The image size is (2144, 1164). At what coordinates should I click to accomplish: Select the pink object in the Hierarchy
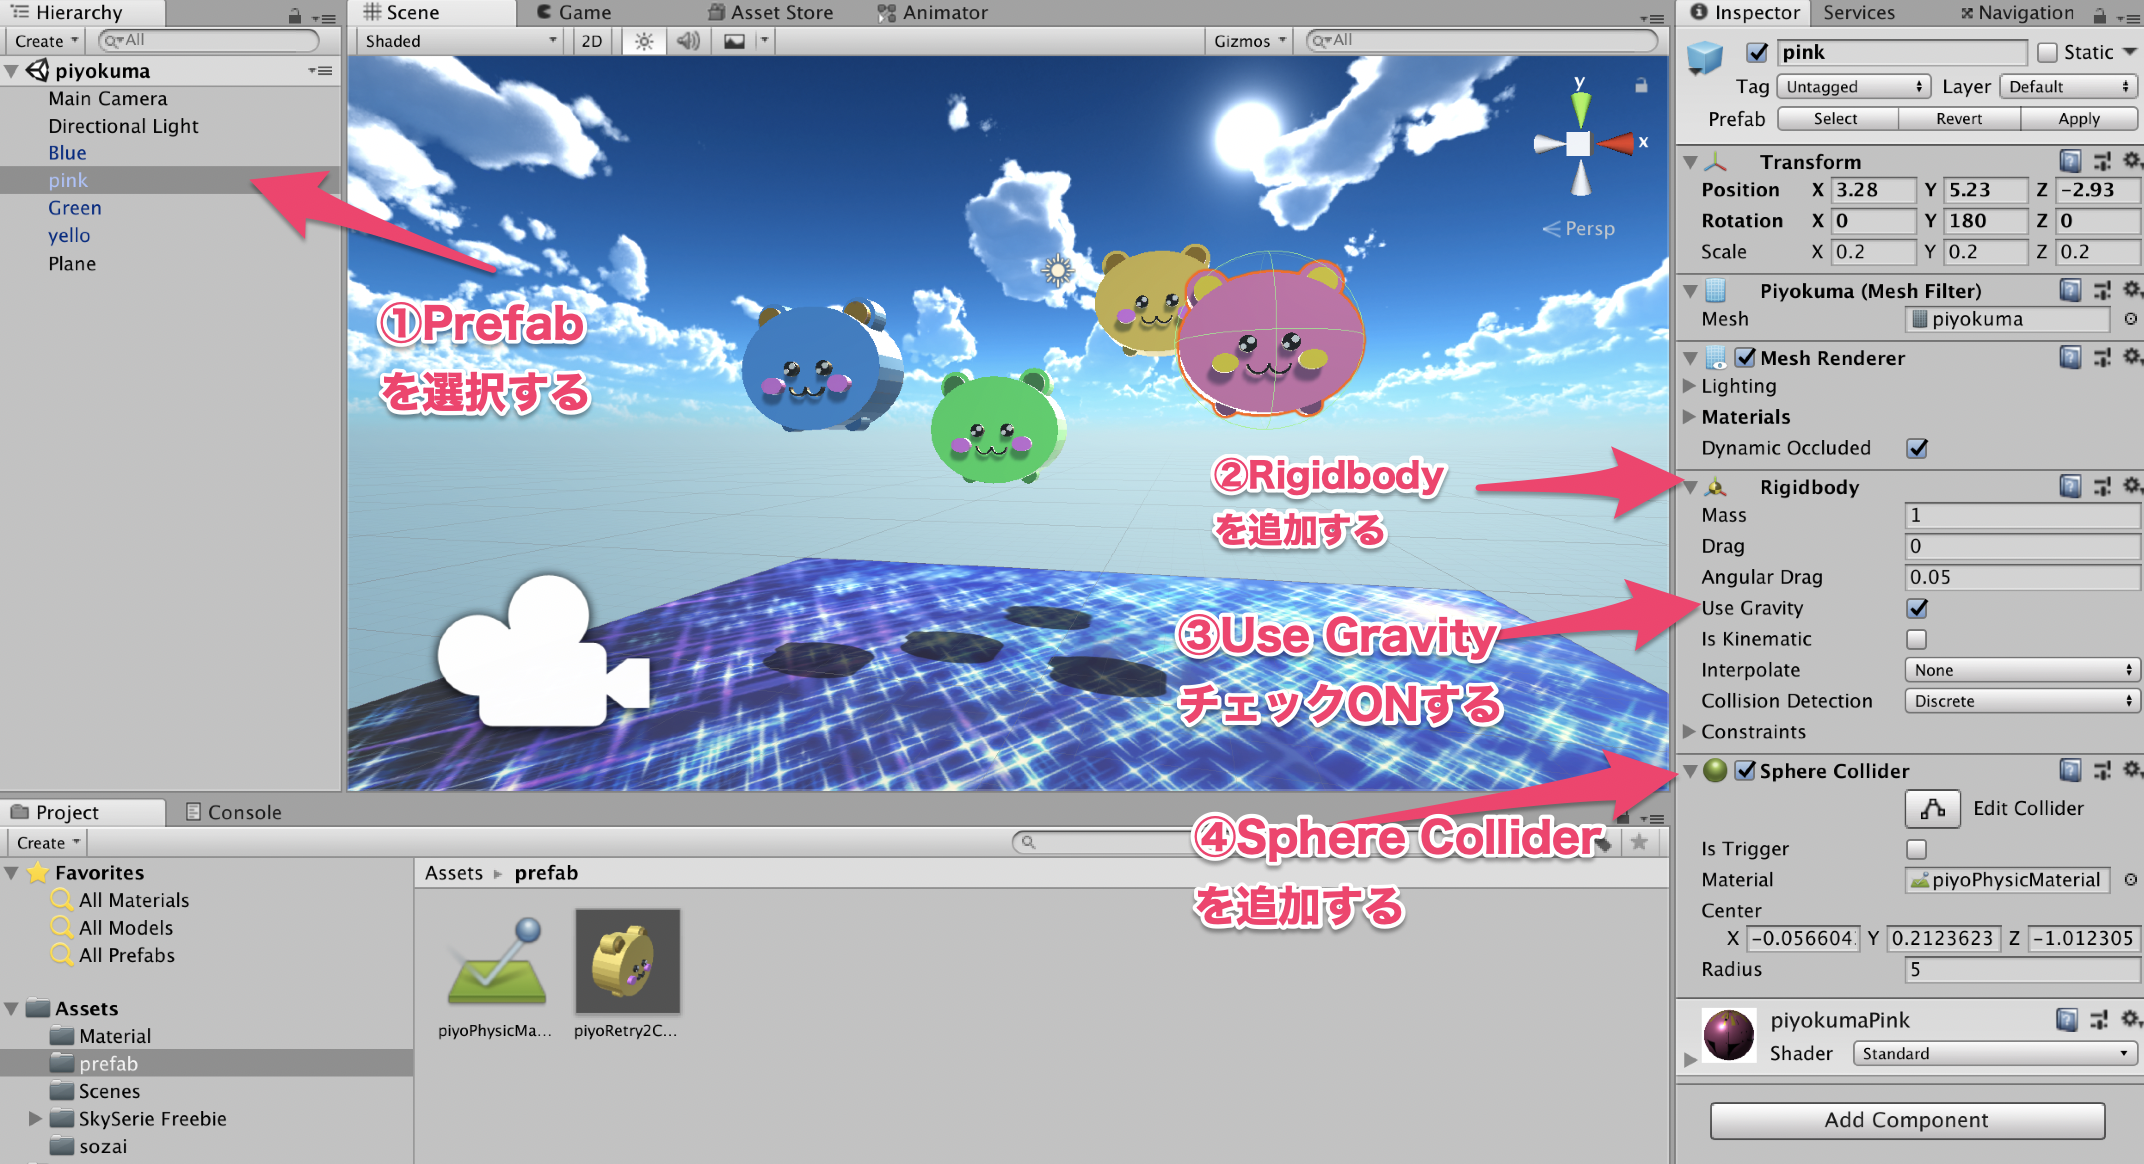pyautogui.click(x=67, y=180)
